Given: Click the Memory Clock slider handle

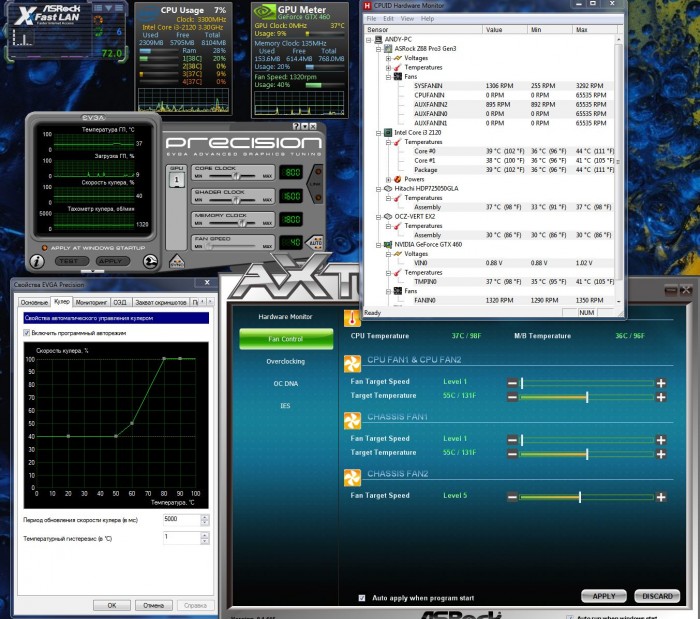Looking at the screenshot, I should 242,223.
